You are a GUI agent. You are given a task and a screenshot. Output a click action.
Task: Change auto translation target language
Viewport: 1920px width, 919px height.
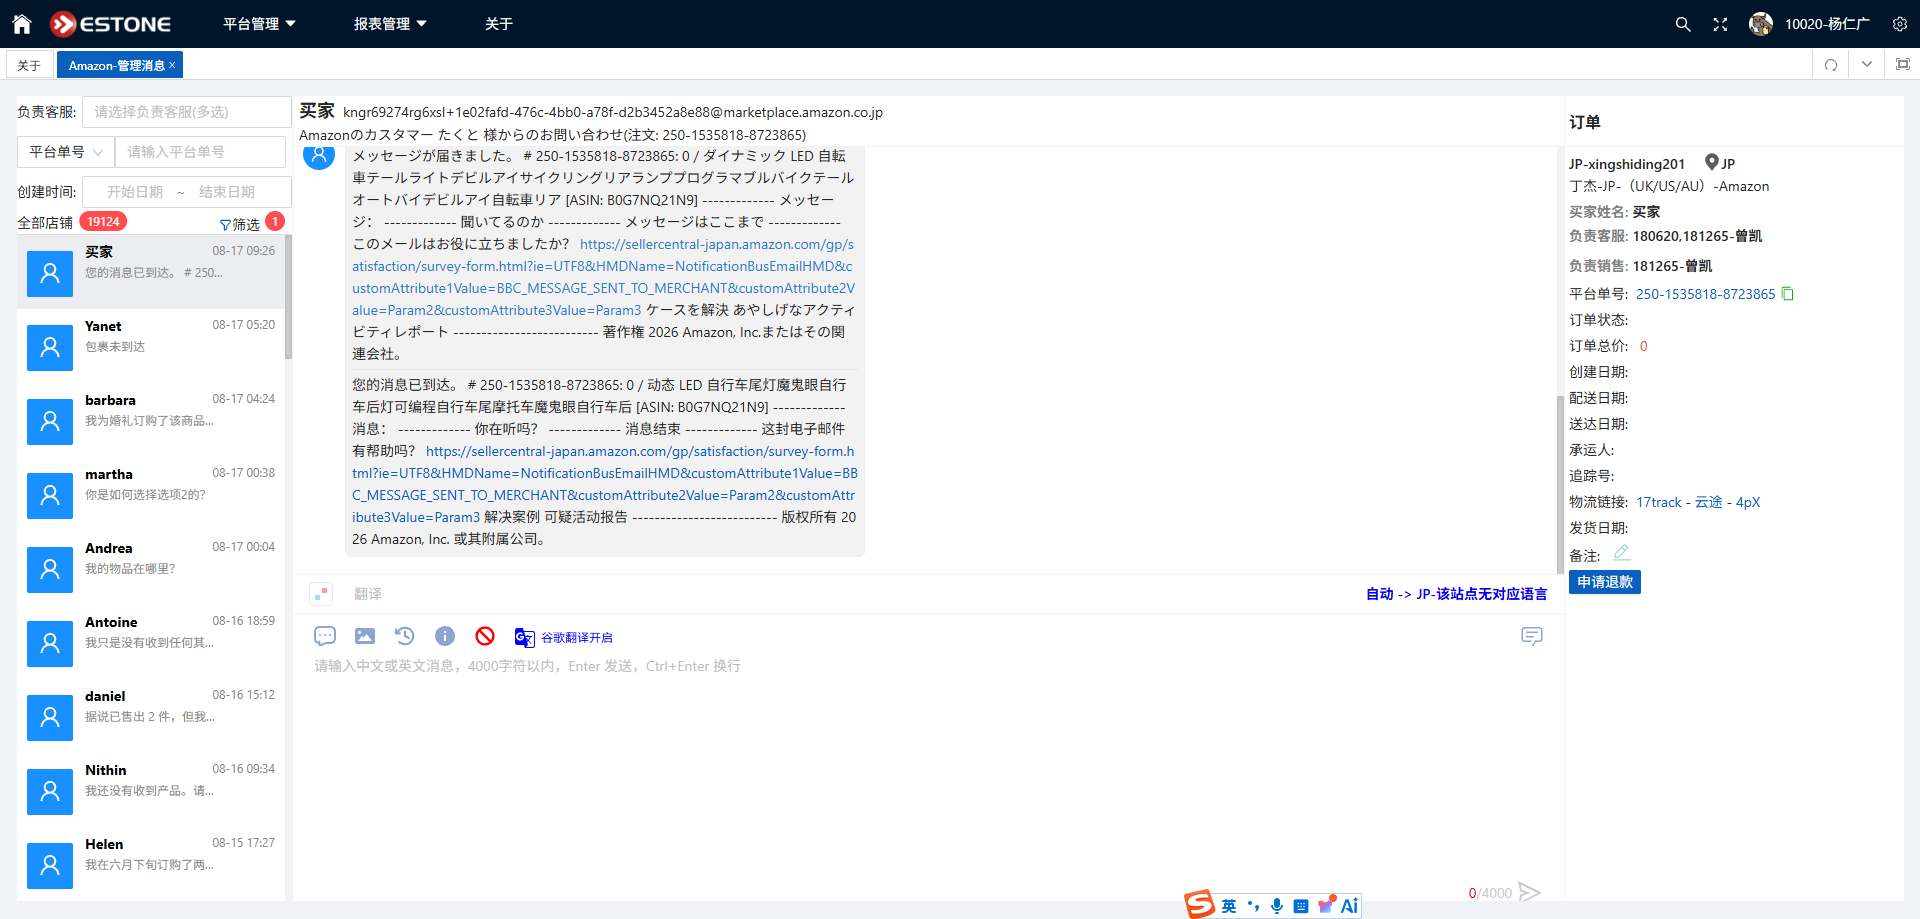tap(1456, 594)
